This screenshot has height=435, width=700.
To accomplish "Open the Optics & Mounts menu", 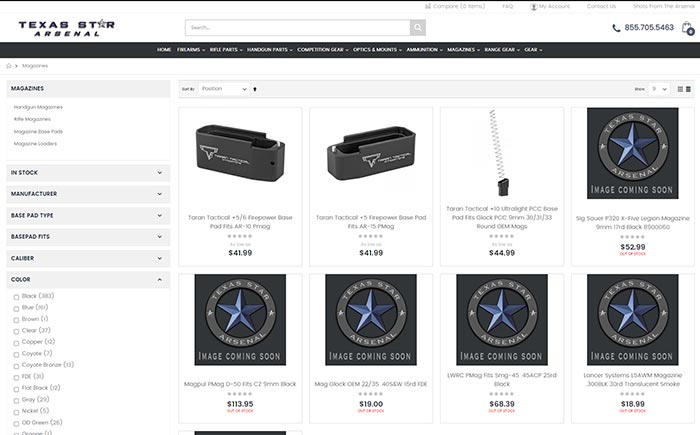I will tap(377, 50).
